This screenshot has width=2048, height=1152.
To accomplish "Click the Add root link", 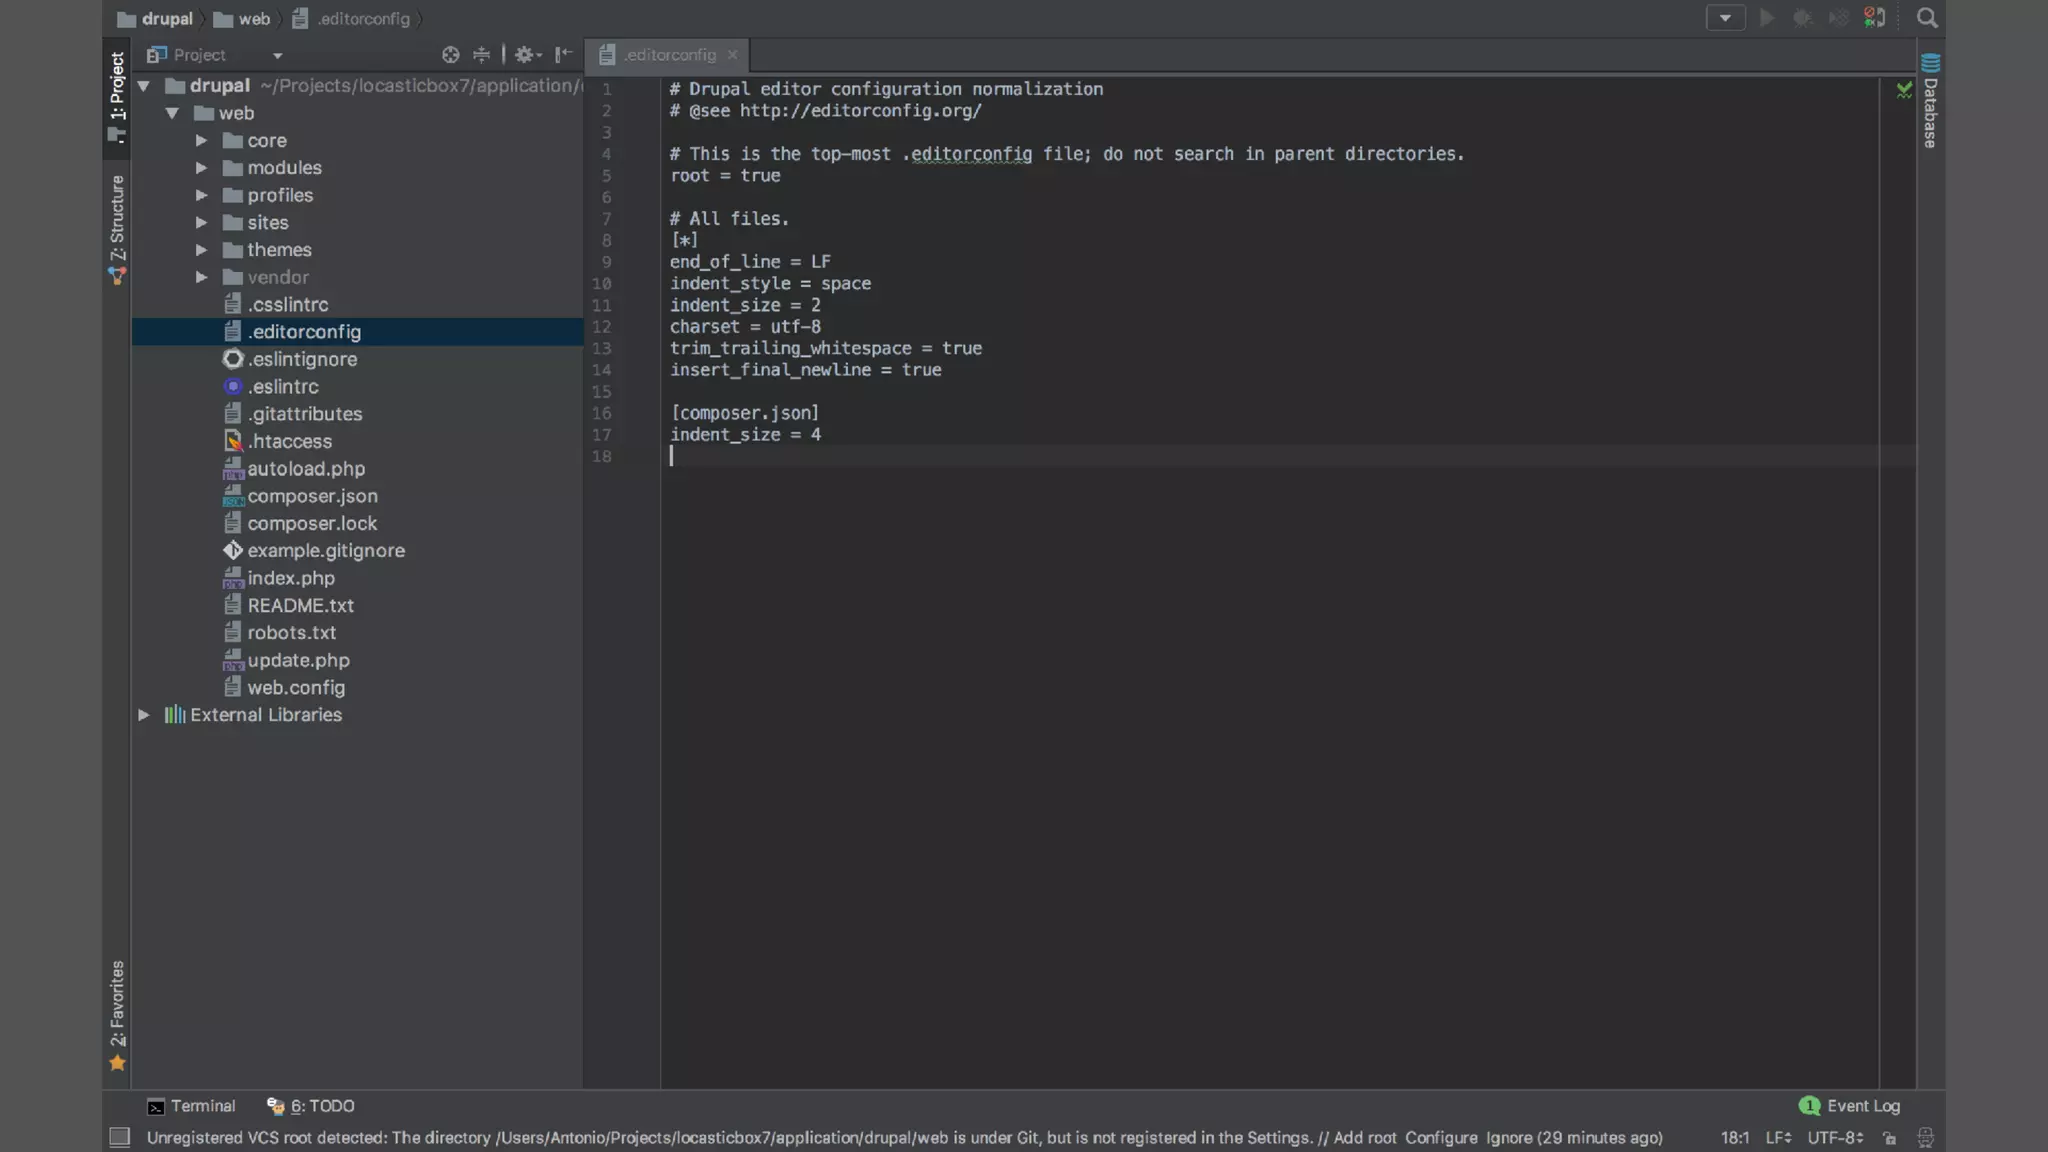I will point(1364,1137).
